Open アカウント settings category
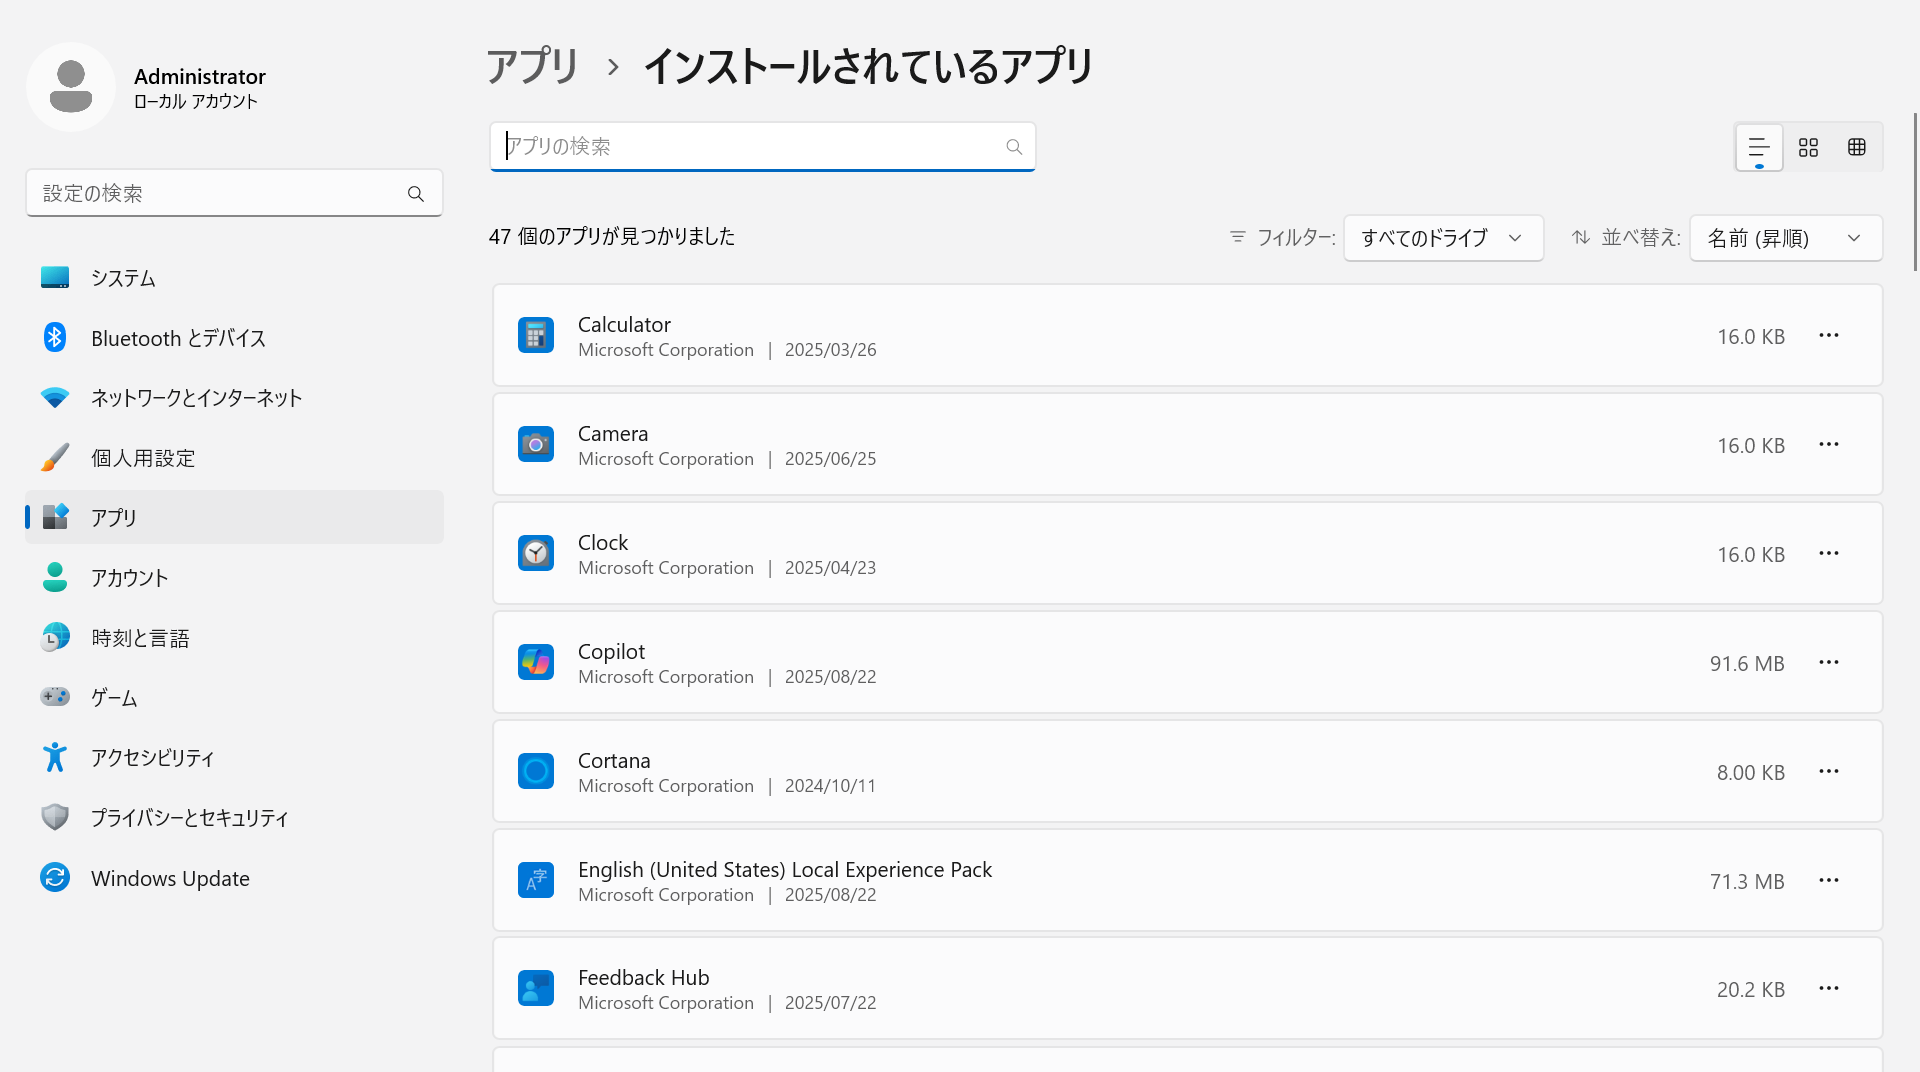This screenshot has width=1920, height=1072. point(234,578)
